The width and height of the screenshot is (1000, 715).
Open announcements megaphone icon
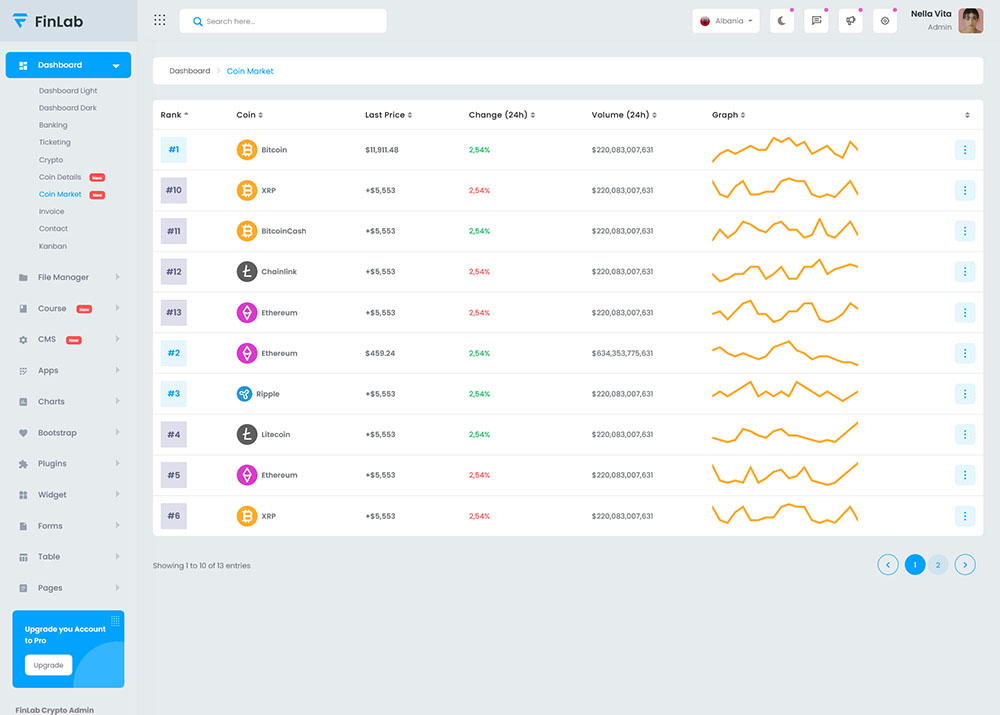(x=850, y=21)
